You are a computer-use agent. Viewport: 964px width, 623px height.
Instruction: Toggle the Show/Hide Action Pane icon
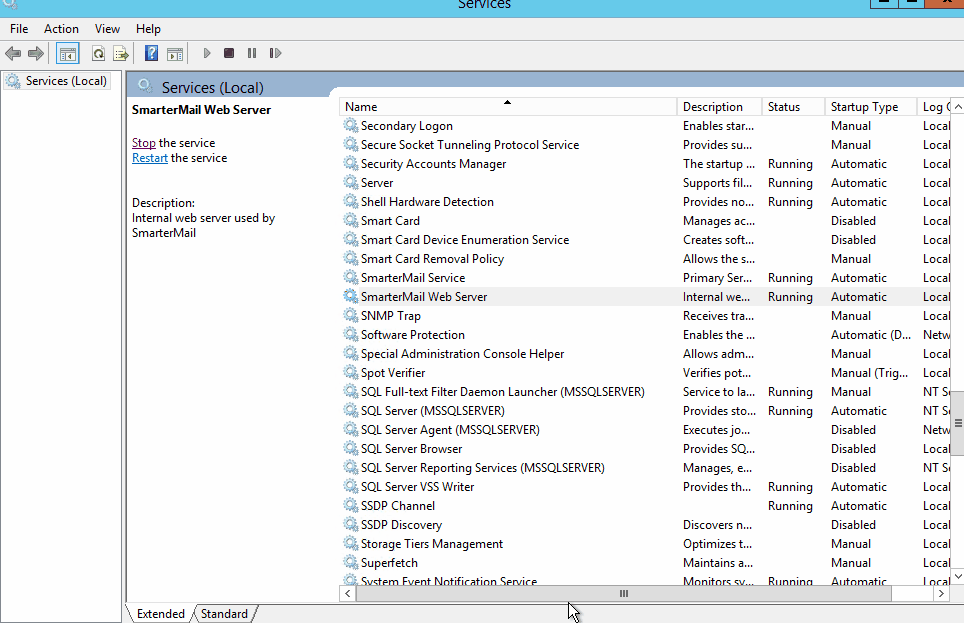click(x=175, y=54)
